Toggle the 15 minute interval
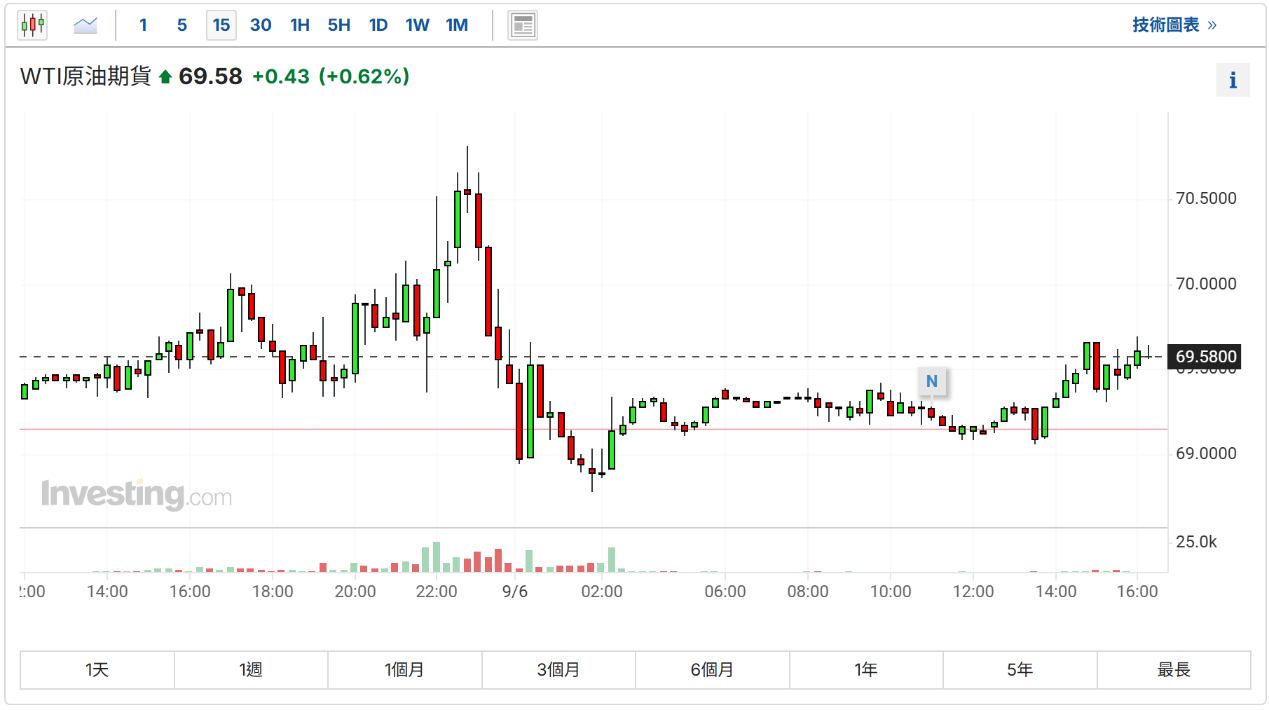Viewport: 1269px width, 710px height. (x=221, y=25)
